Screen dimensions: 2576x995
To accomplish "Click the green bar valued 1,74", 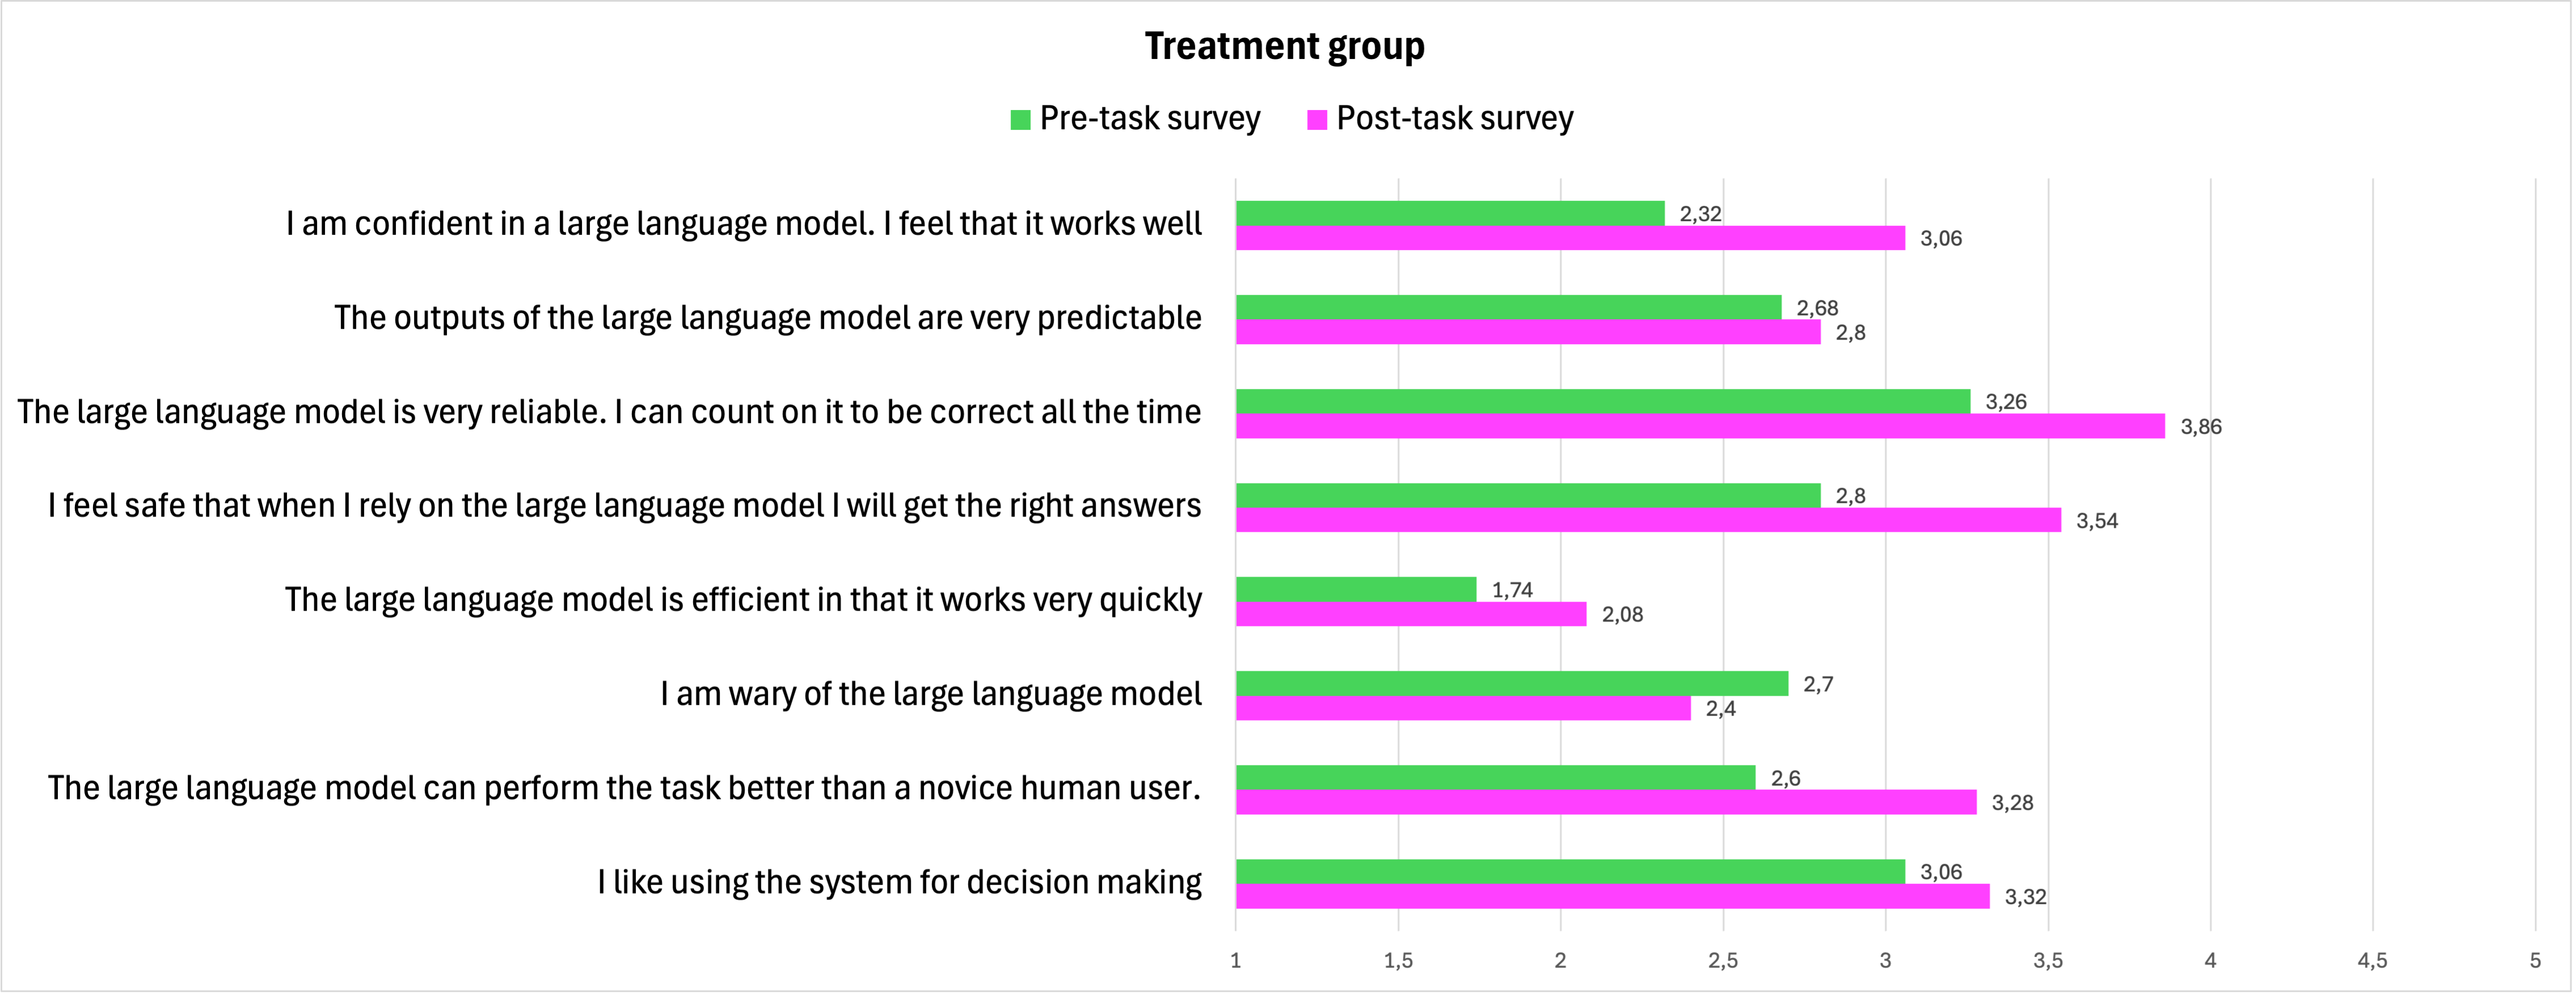I will pos(1356,589).
